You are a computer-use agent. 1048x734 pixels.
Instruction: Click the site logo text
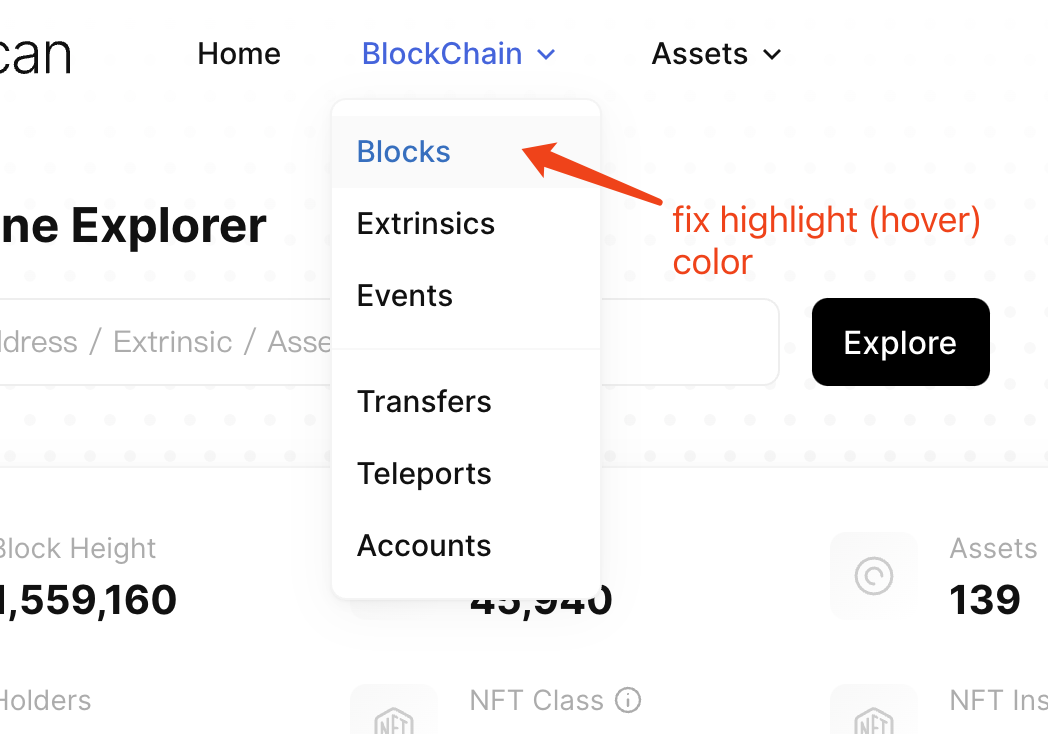pos(35,55)
